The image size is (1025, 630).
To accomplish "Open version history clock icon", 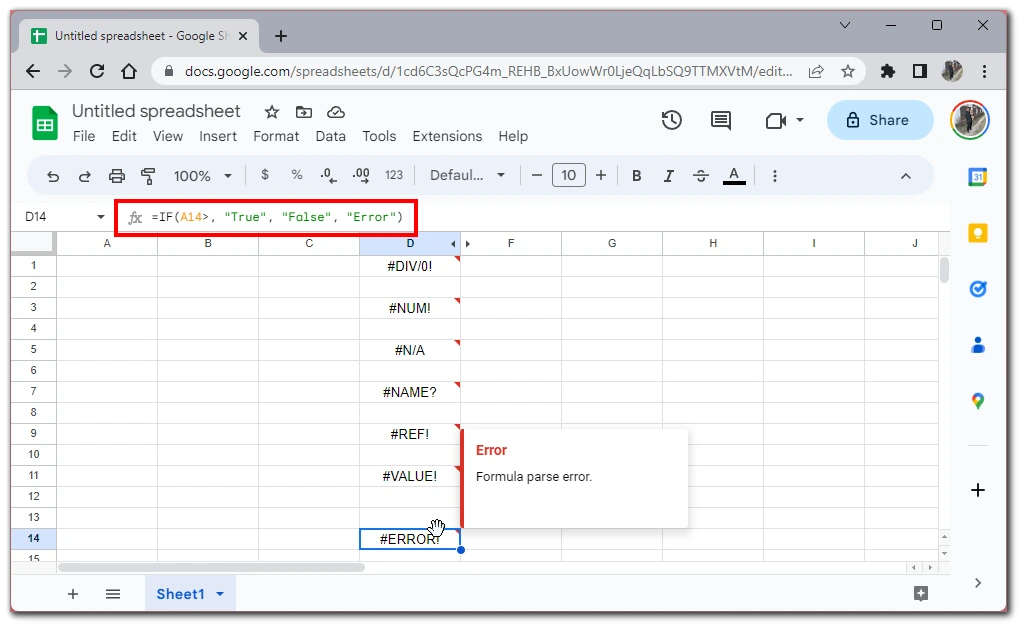I will tap(672, 120).
